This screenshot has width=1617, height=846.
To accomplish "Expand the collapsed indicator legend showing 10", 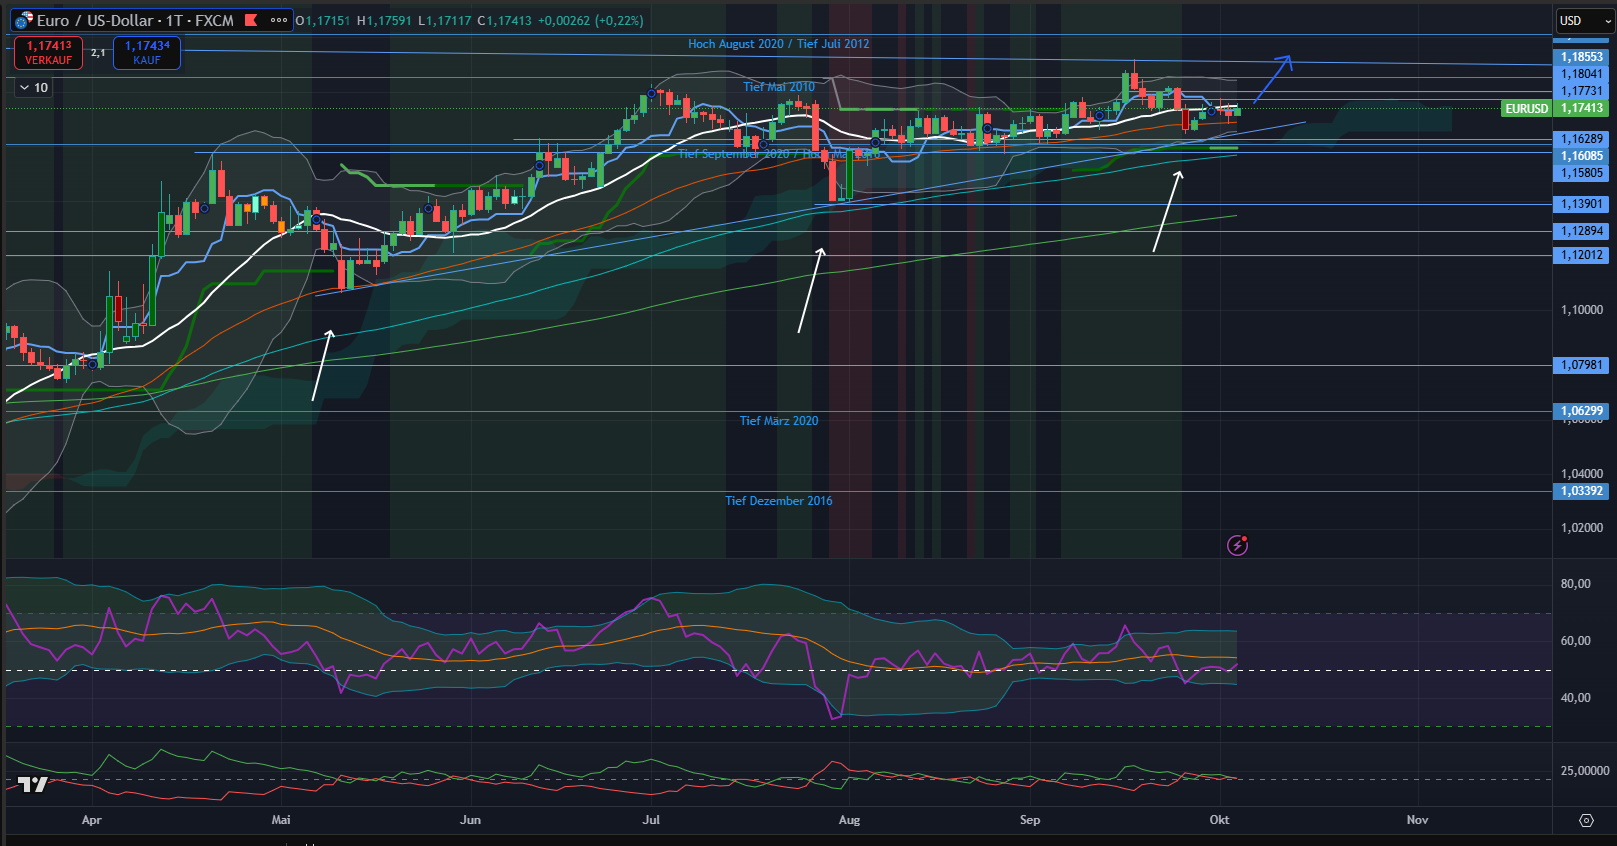I will (33, 88).
